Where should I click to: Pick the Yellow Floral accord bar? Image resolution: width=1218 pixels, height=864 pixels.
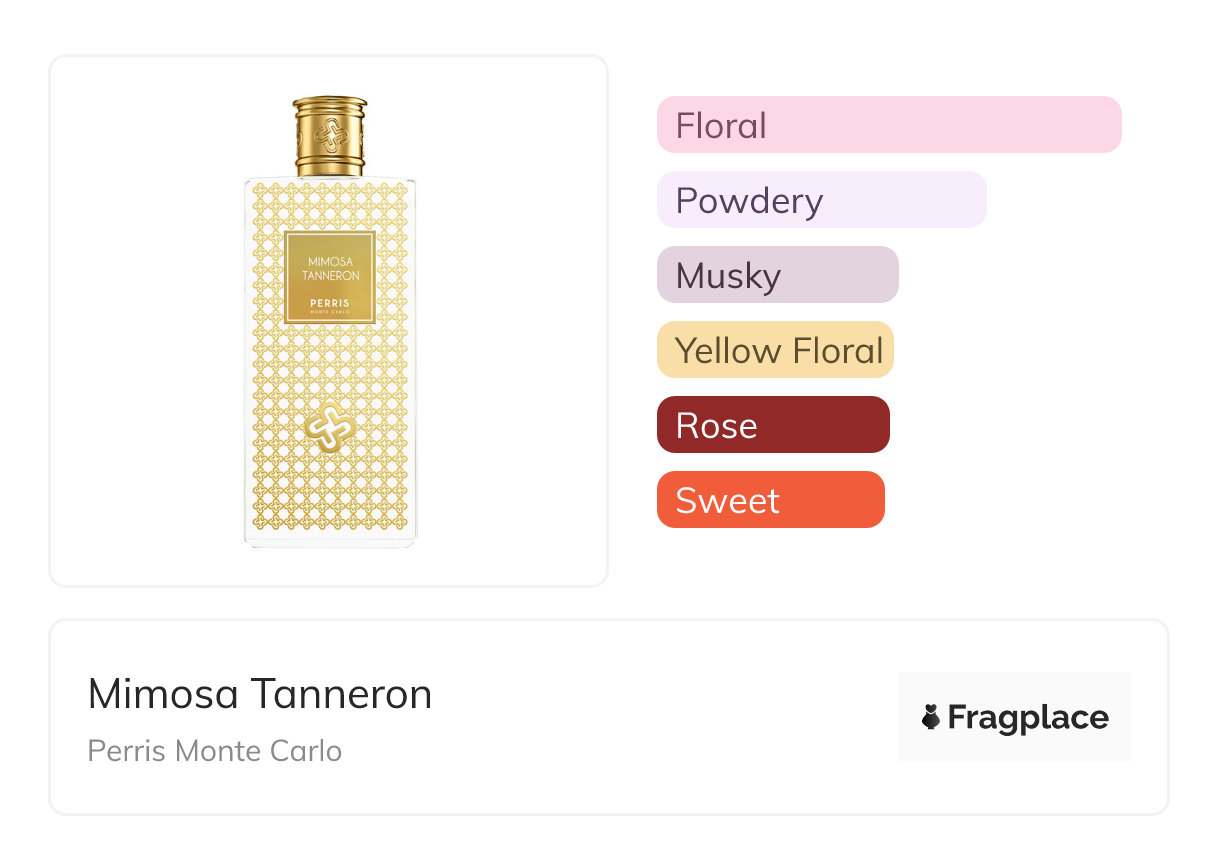(774, 350)
